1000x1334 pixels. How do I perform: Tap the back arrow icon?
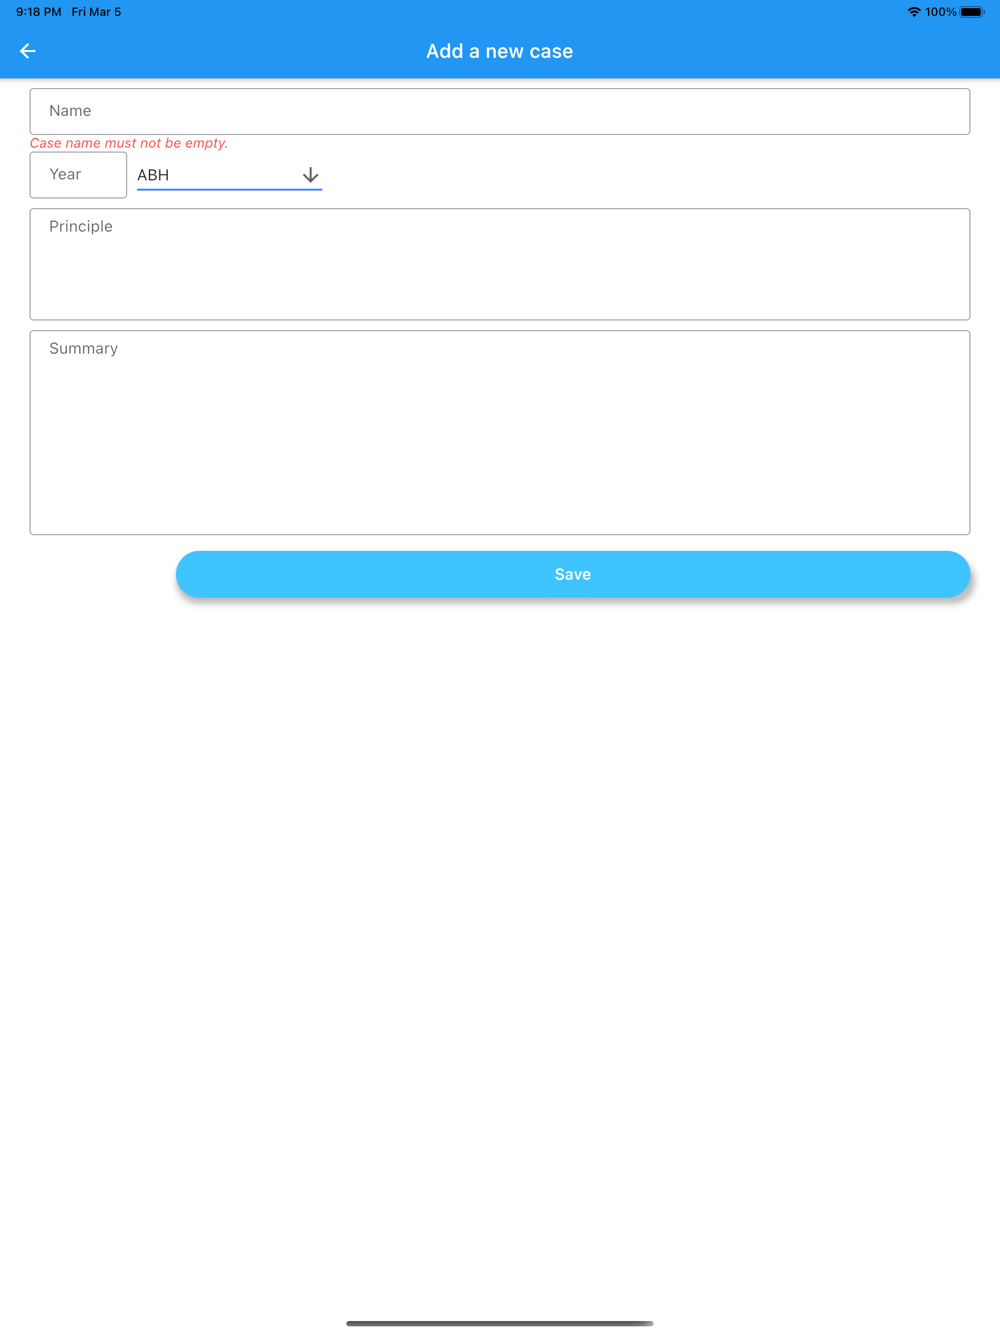tap(28, 51)
